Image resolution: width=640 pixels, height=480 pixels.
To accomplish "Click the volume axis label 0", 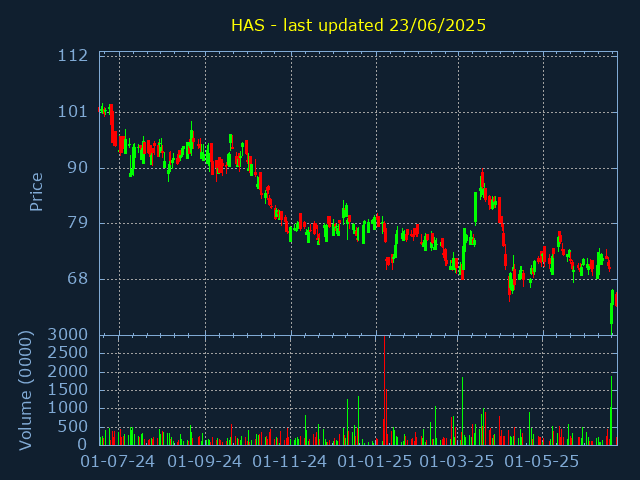I will [x=83, y=444].
